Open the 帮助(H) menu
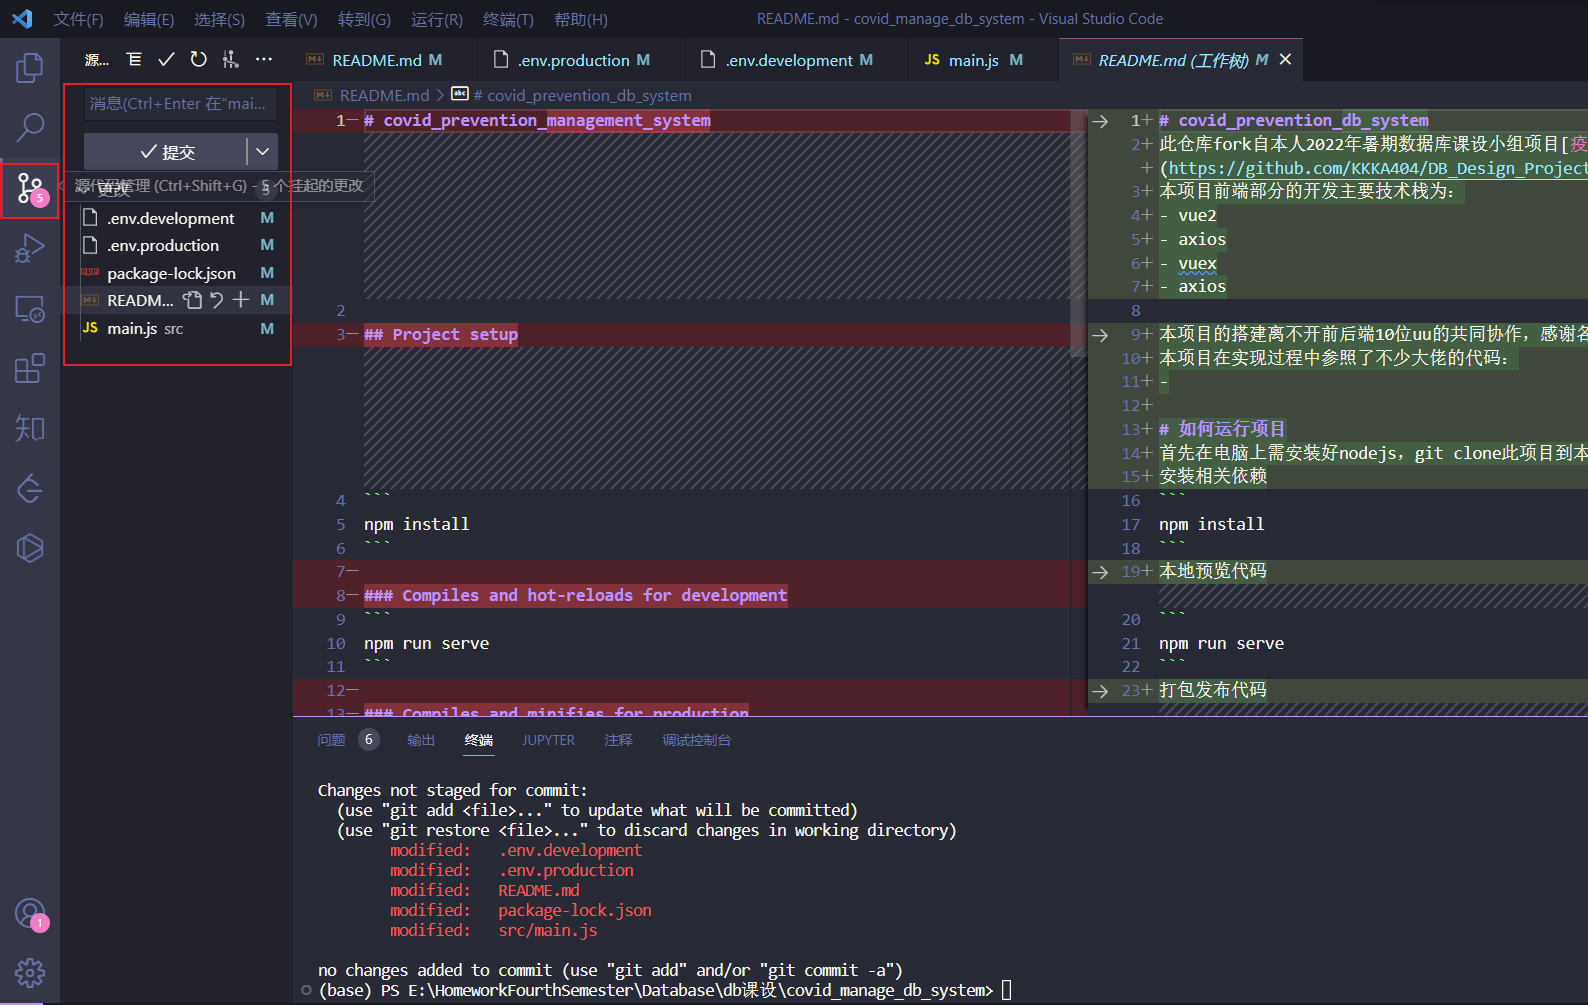1588x1005 pixels. (580, 19)
